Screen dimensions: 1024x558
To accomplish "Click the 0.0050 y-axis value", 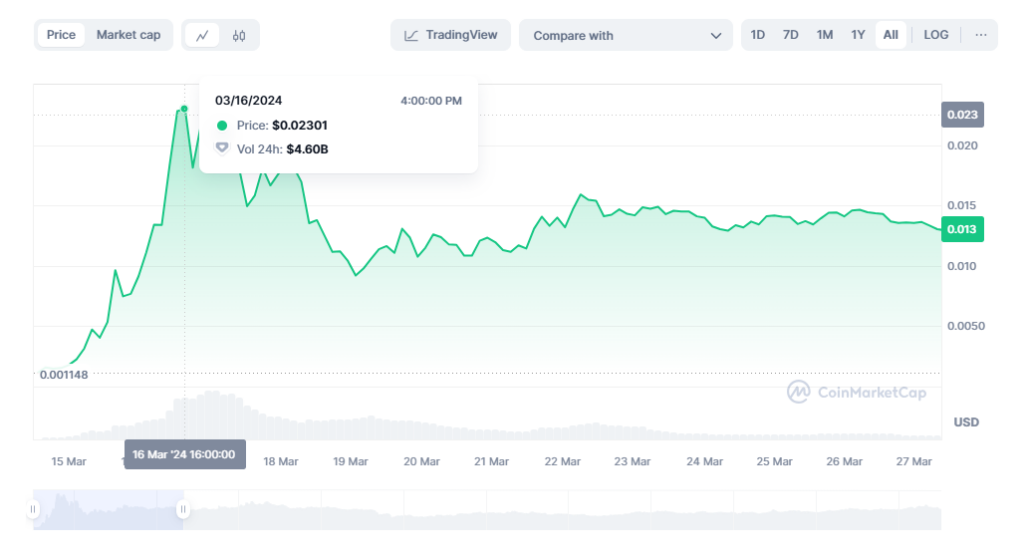I will [966, 326].
